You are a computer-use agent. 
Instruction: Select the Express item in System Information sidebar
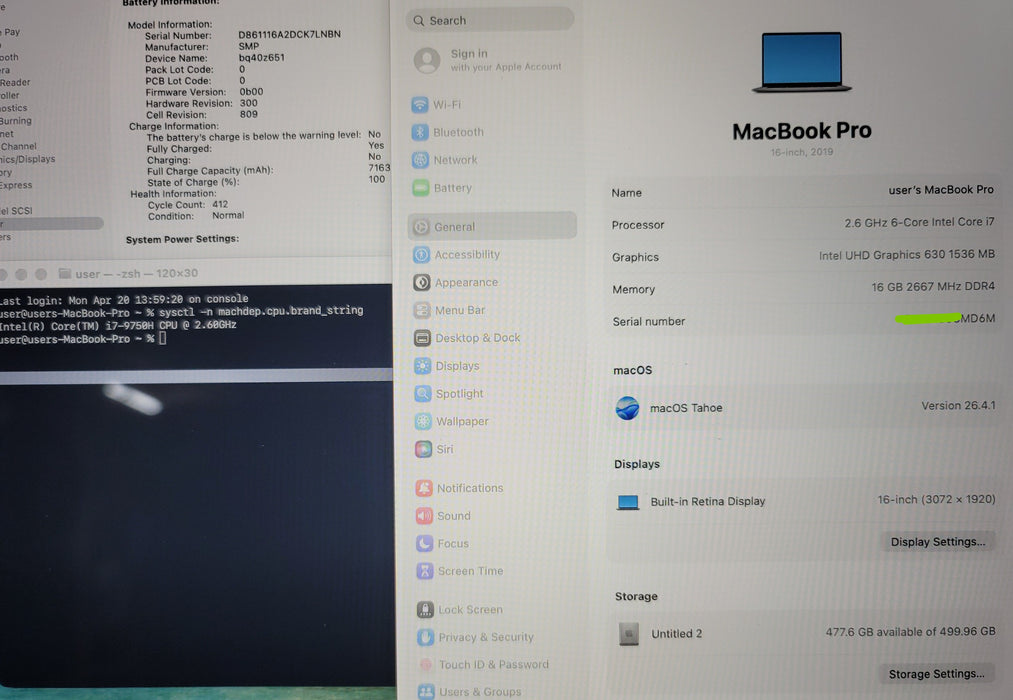(x=16, y=185)
